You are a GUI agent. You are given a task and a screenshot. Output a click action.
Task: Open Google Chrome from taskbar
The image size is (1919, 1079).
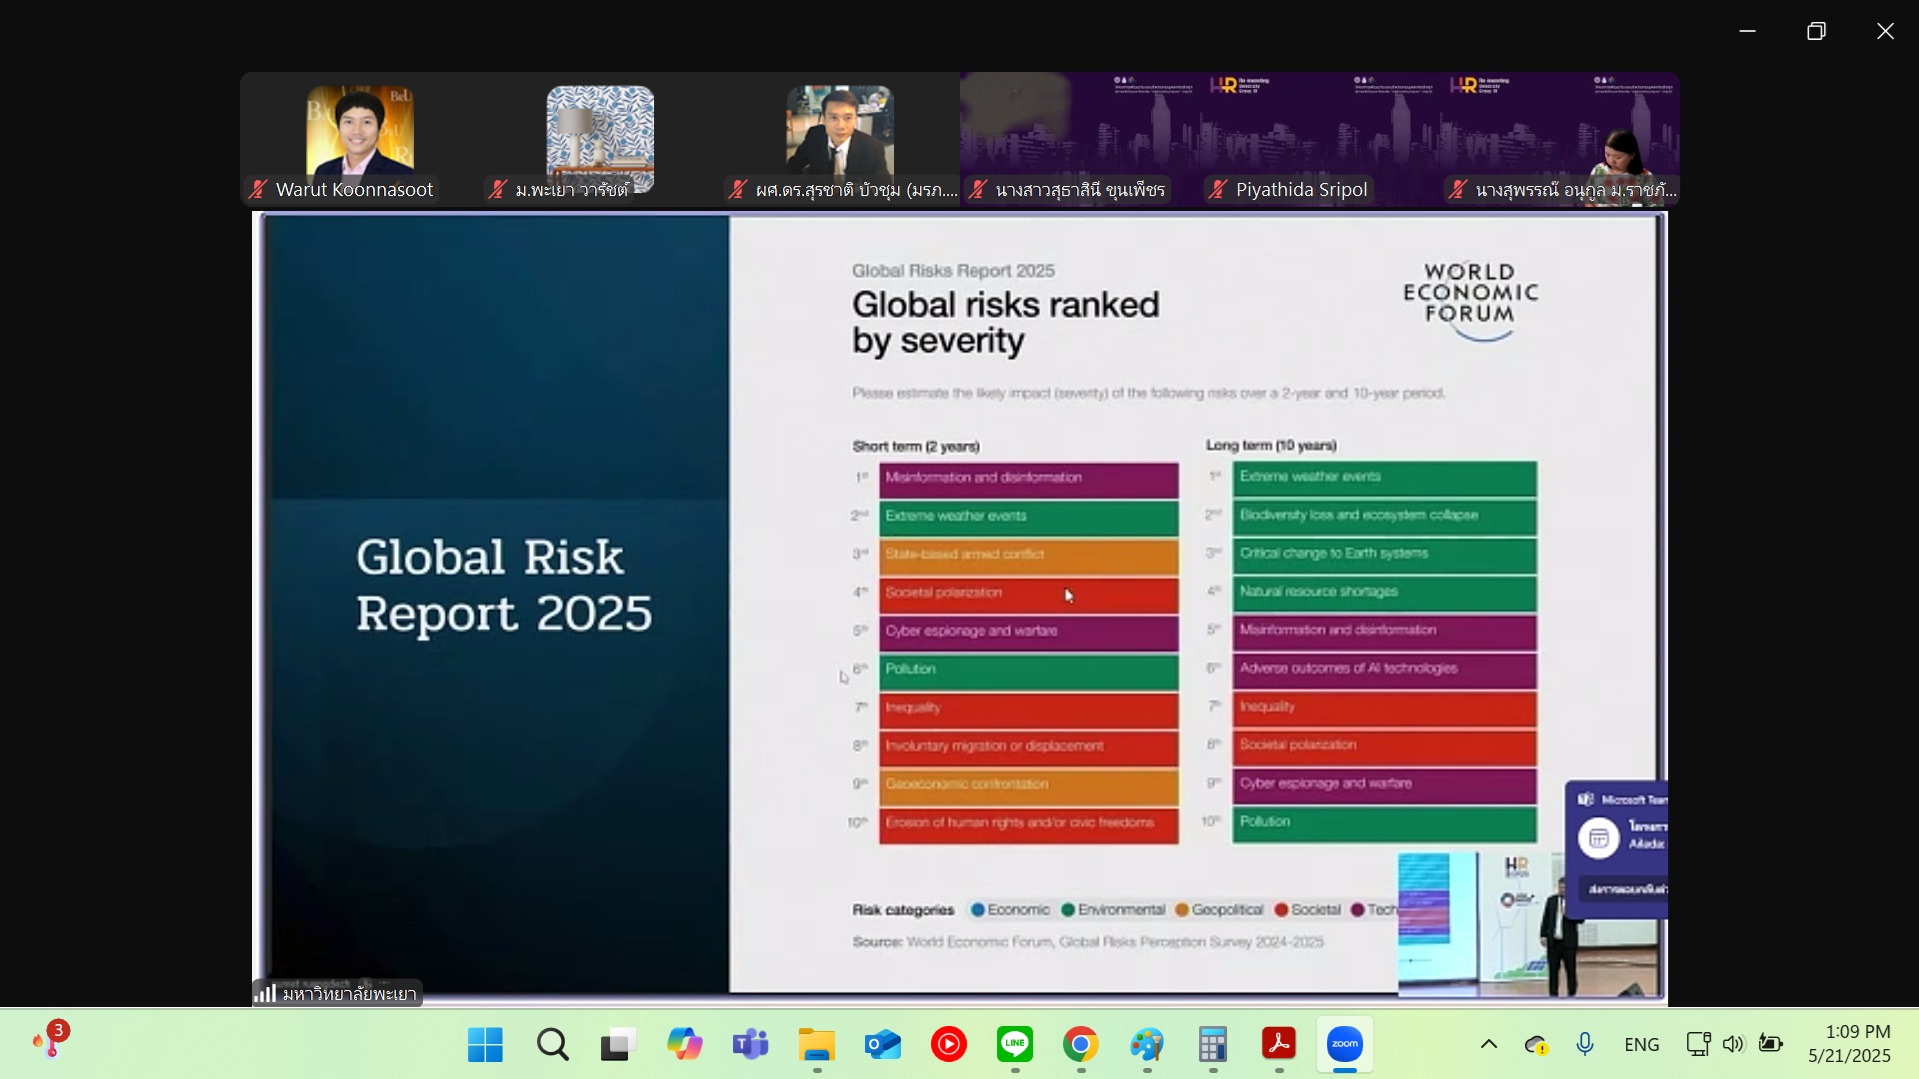tap(1081, 1045)
